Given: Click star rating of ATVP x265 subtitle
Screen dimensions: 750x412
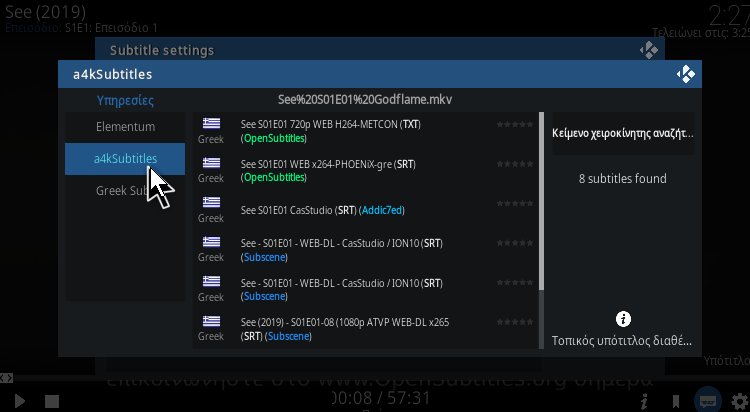Looking at the screenshot, I should coord(515,322).
